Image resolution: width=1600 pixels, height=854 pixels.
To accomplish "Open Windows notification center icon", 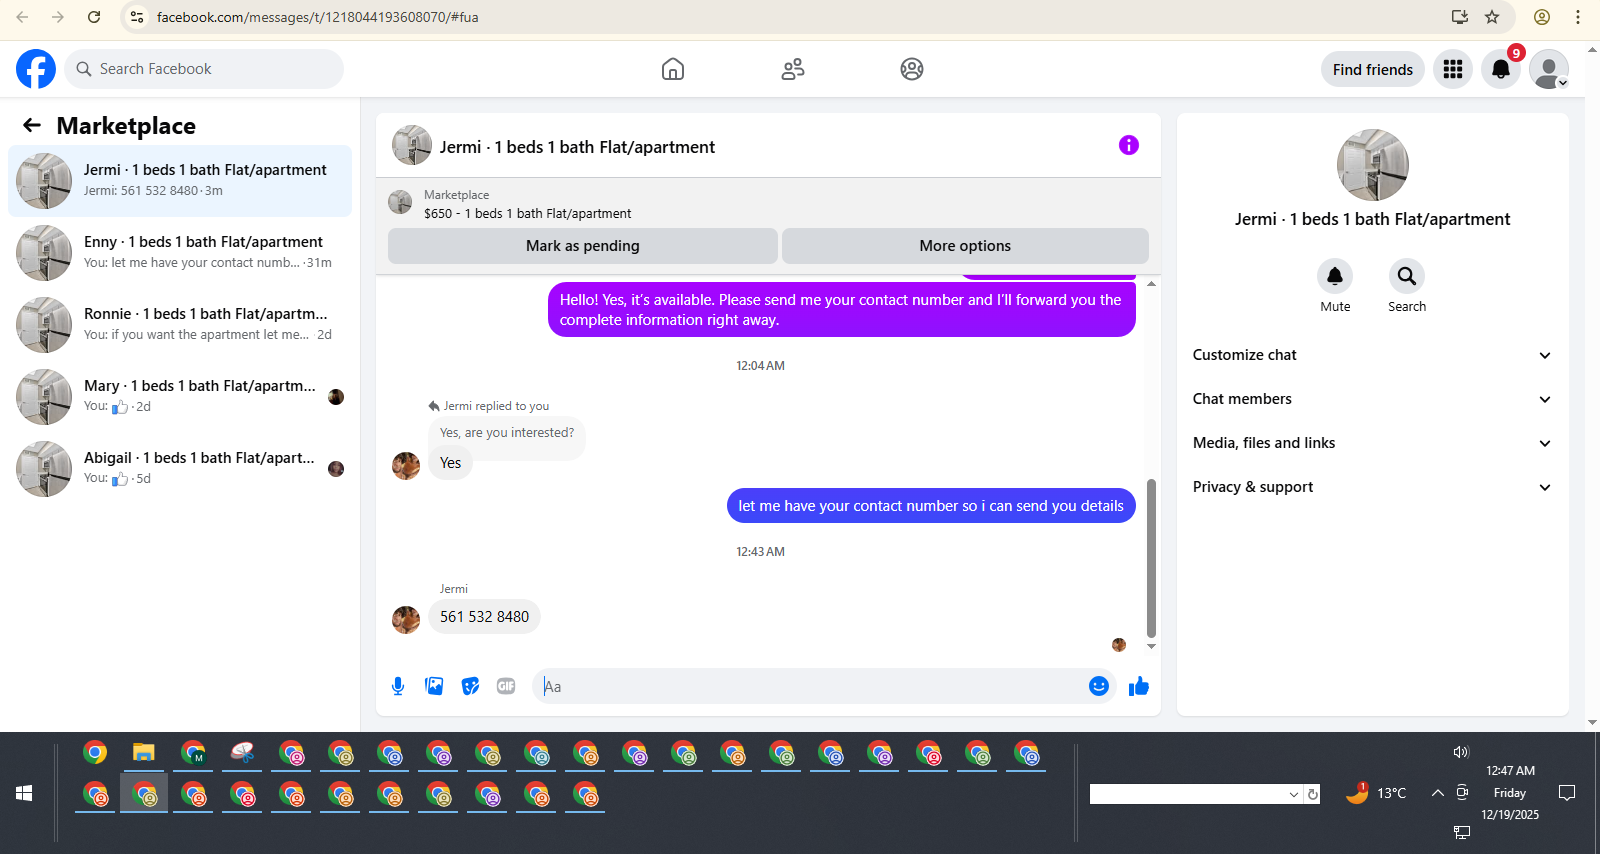I will pos(1567,793).
